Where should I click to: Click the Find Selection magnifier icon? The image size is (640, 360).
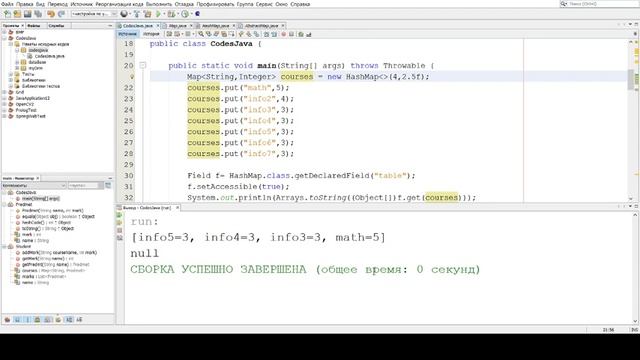(201, 34)
